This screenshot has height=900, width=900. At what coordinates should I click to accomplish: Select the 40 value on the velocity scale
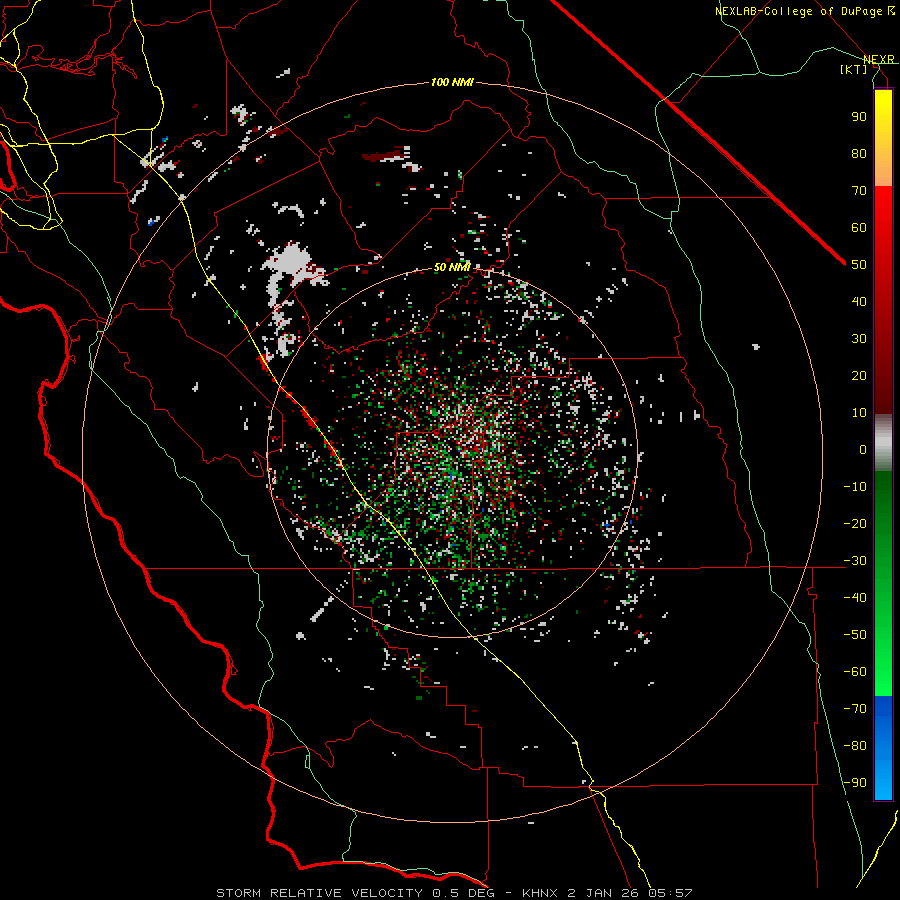pos(859,302)
